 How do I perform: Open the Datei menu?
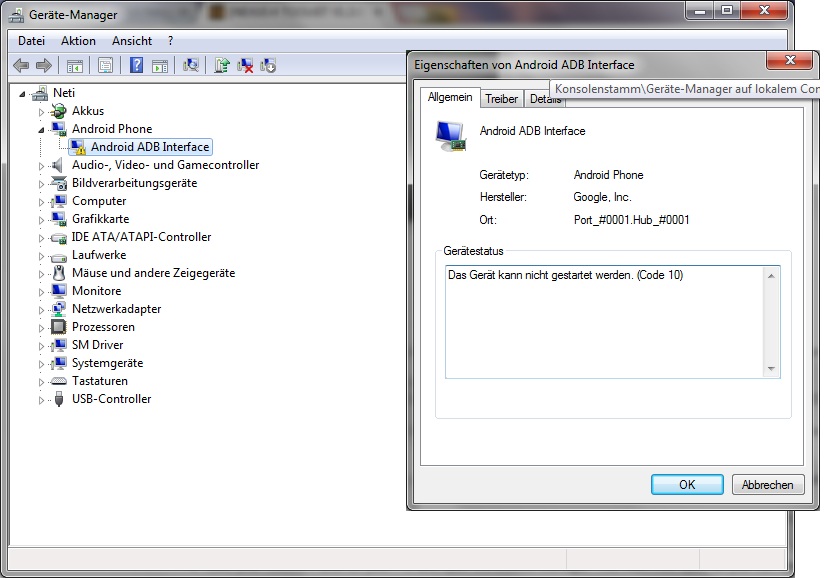[32, 41]
